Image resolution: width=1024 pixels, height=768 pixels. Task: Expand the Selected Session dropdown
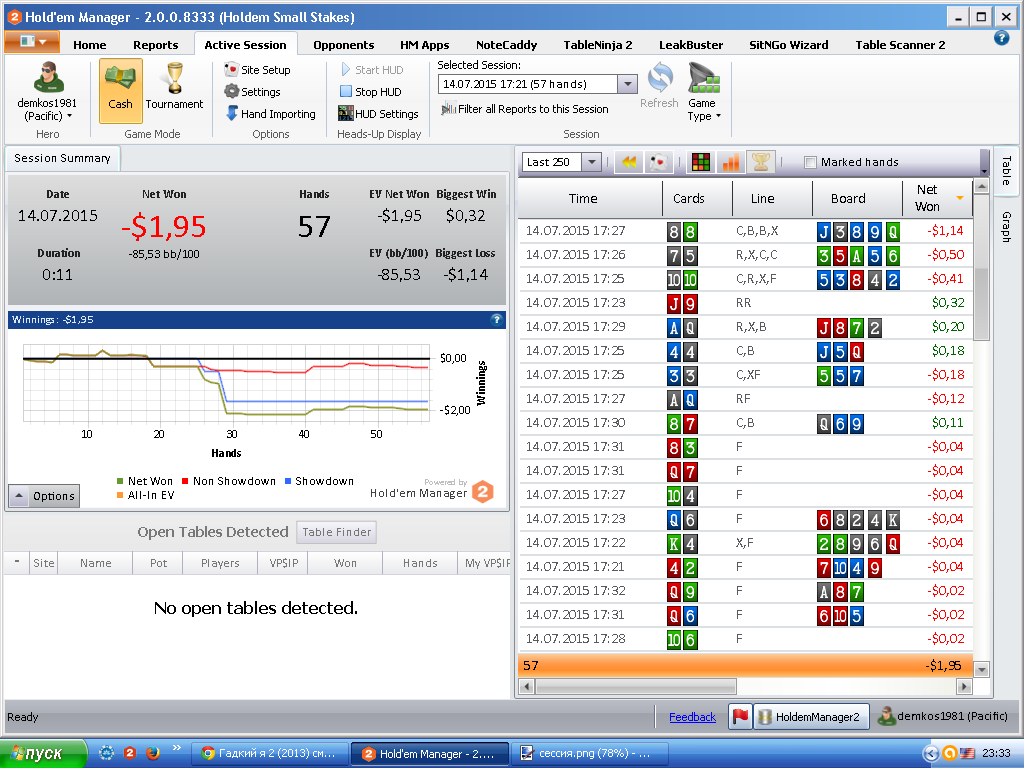(627, 84)
